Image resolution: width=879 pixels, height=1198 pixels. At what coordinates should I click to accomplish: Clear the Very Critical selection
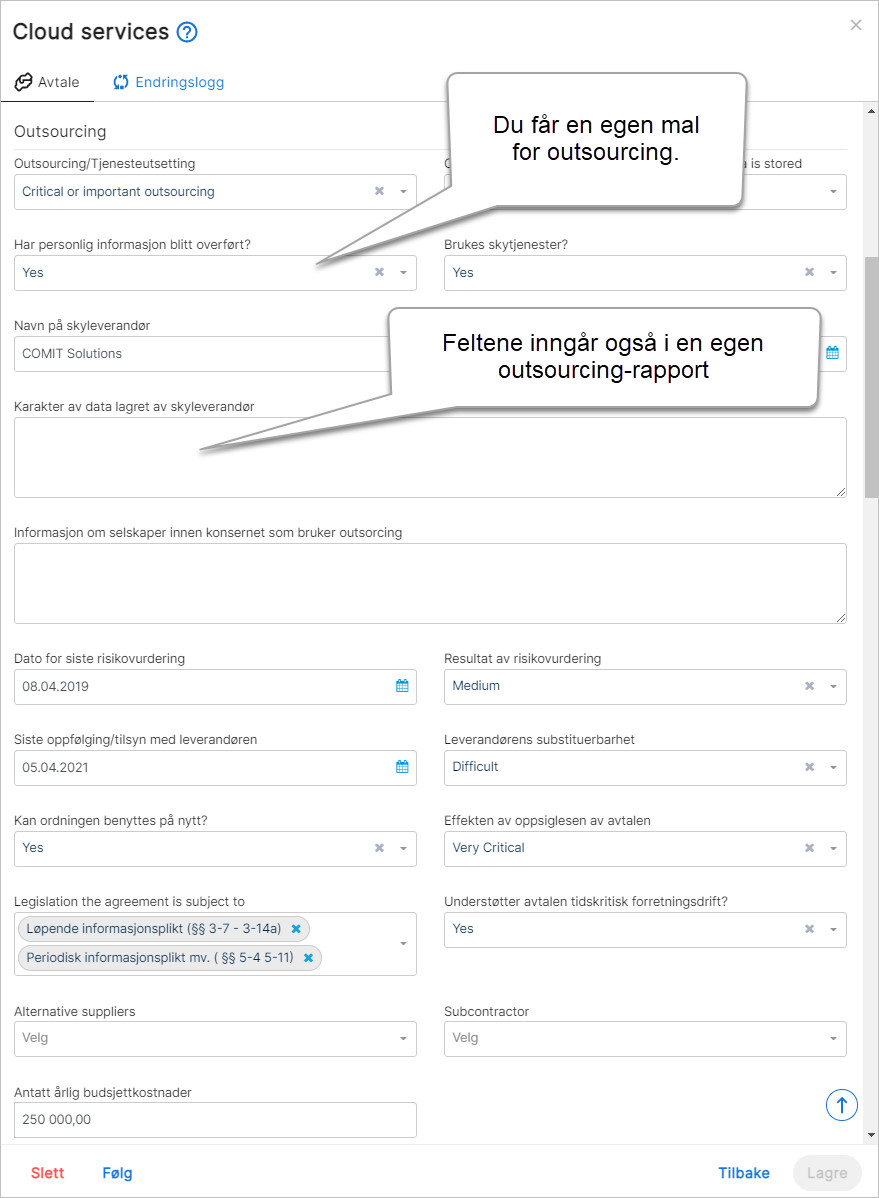[809, 848]
